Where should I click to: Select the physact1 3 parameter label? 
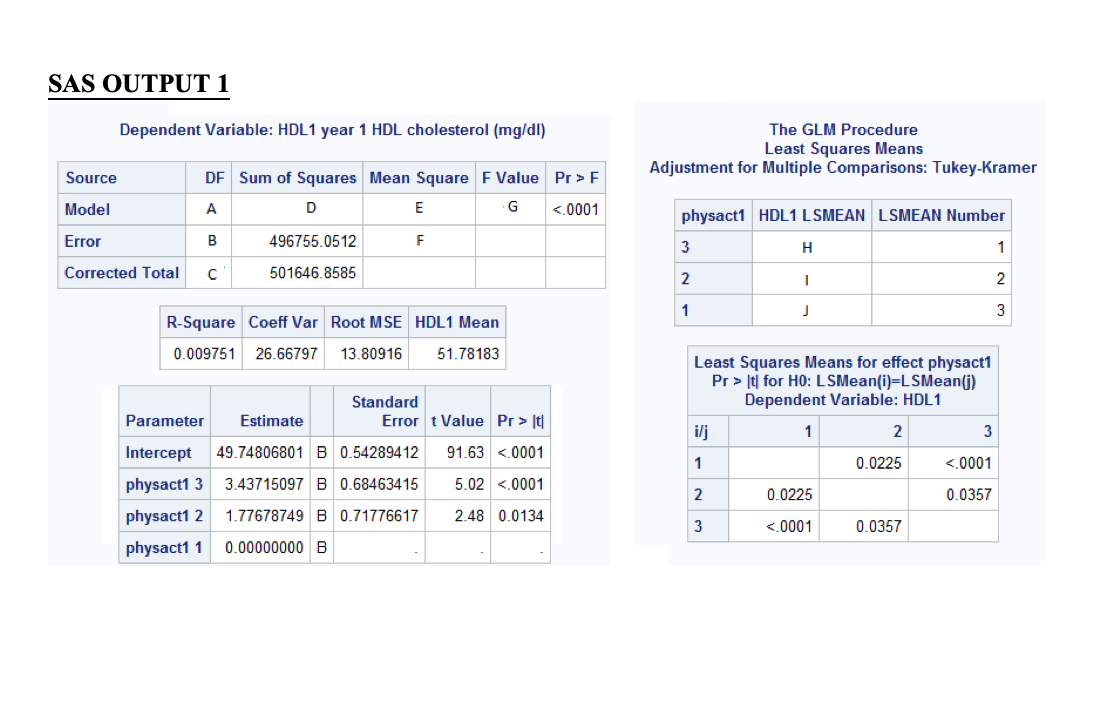(164, 485)
